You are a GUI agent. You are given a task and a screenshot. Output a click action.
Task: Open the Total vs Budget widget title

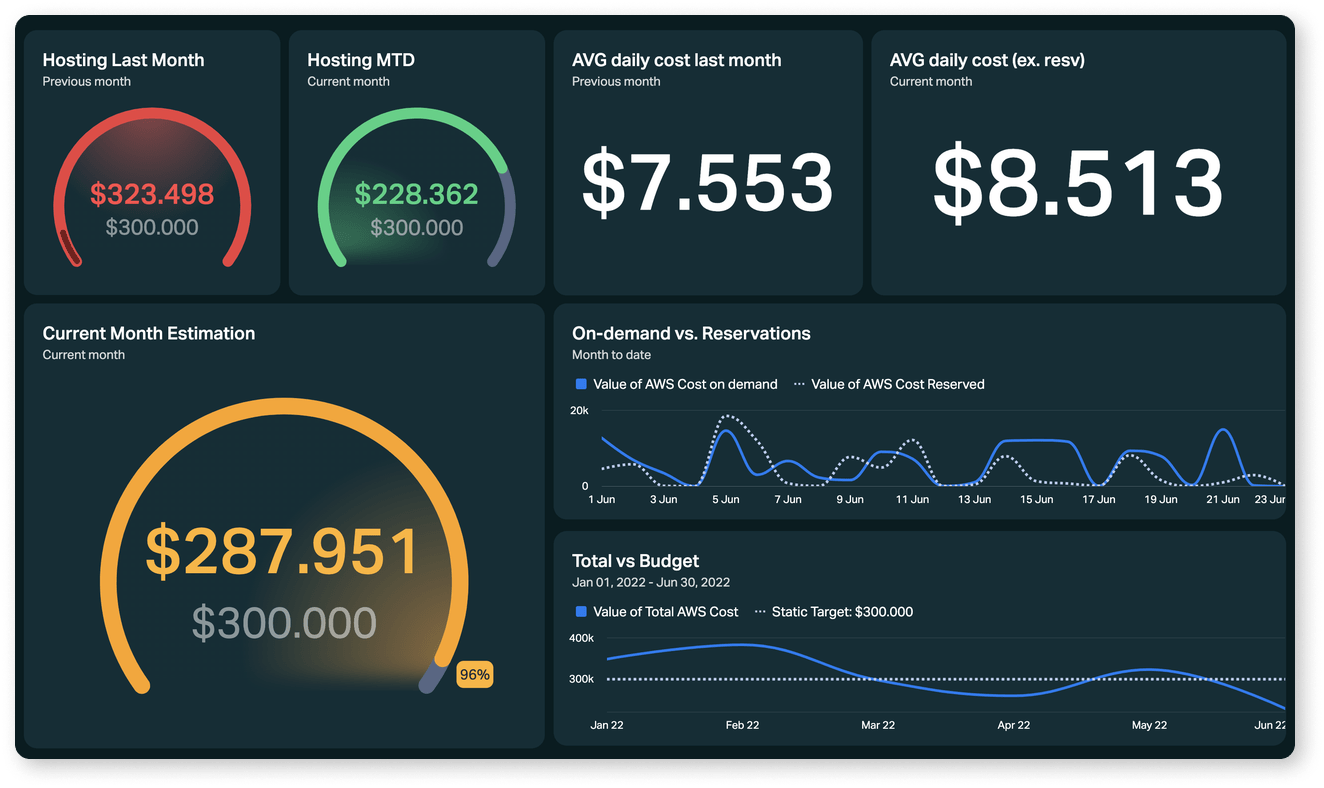(x=635, y=561)
